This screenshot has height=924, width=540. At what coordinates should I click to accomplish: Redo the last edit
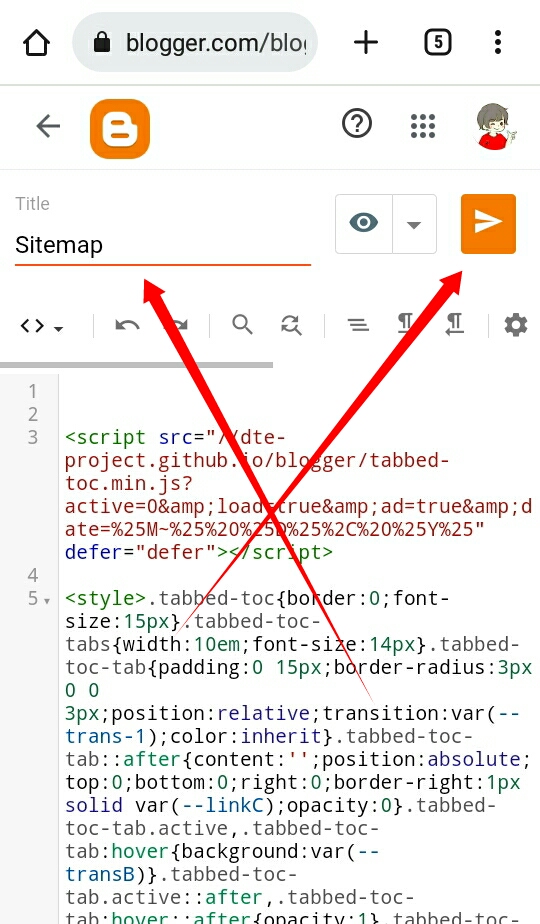[176, 325]
